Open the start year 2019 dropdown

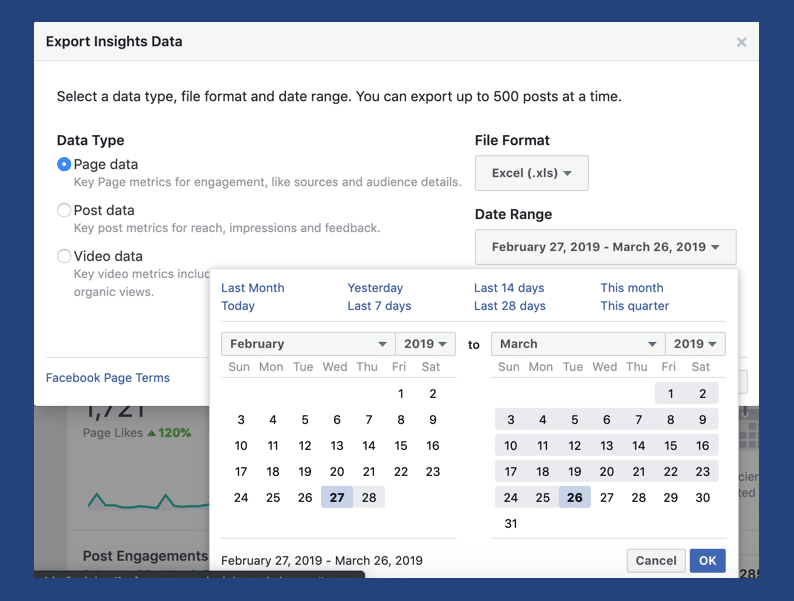click(426, 344)
